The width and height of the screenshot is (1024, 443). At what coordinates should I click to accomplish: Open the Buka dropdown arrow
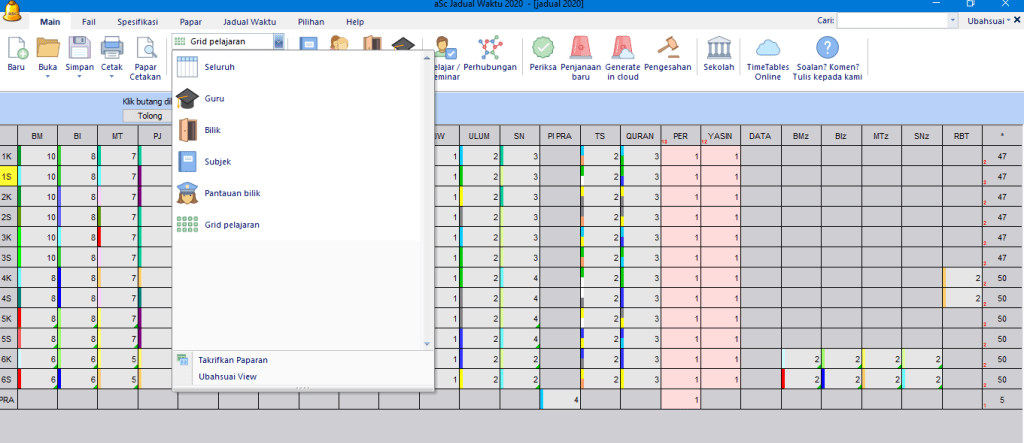pyautogui.click(x=48, y=76)
